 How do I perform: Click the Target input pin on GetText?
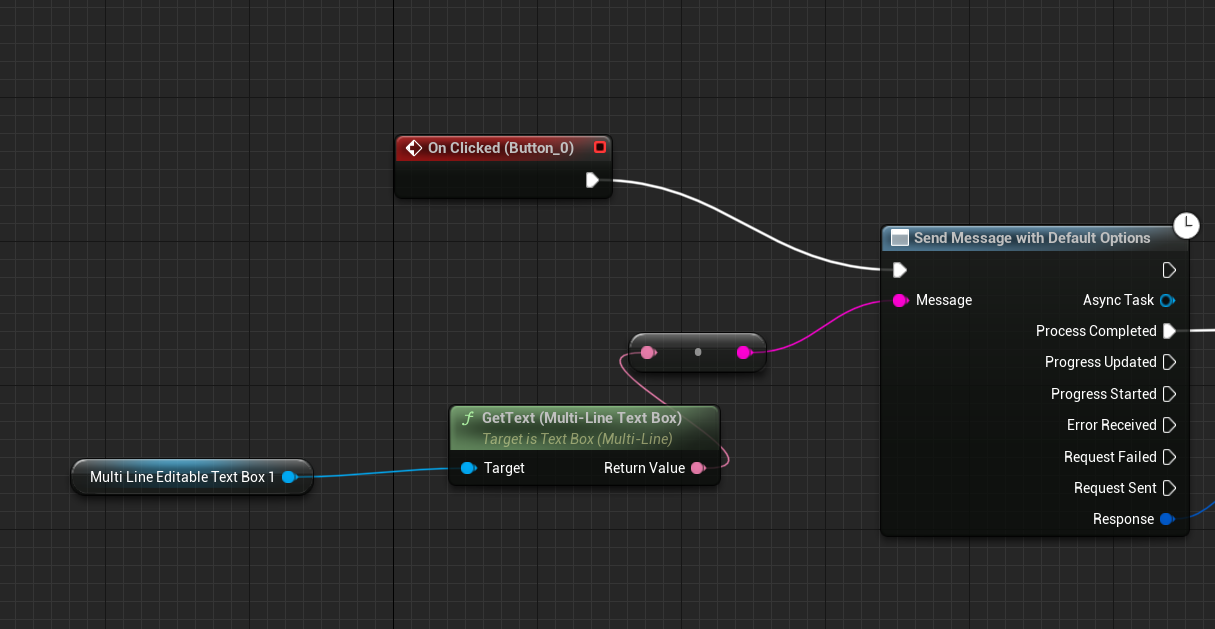tap(468, 468)
